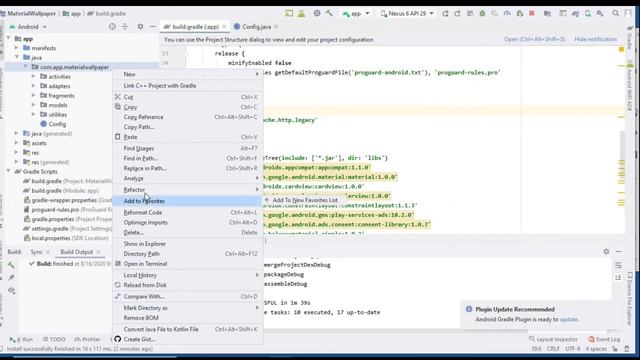Click the 4 spaces indent setting
Image resolution: width=640 pixels, height=360 pixels.
pyautogui.click(x=596, y=349)
